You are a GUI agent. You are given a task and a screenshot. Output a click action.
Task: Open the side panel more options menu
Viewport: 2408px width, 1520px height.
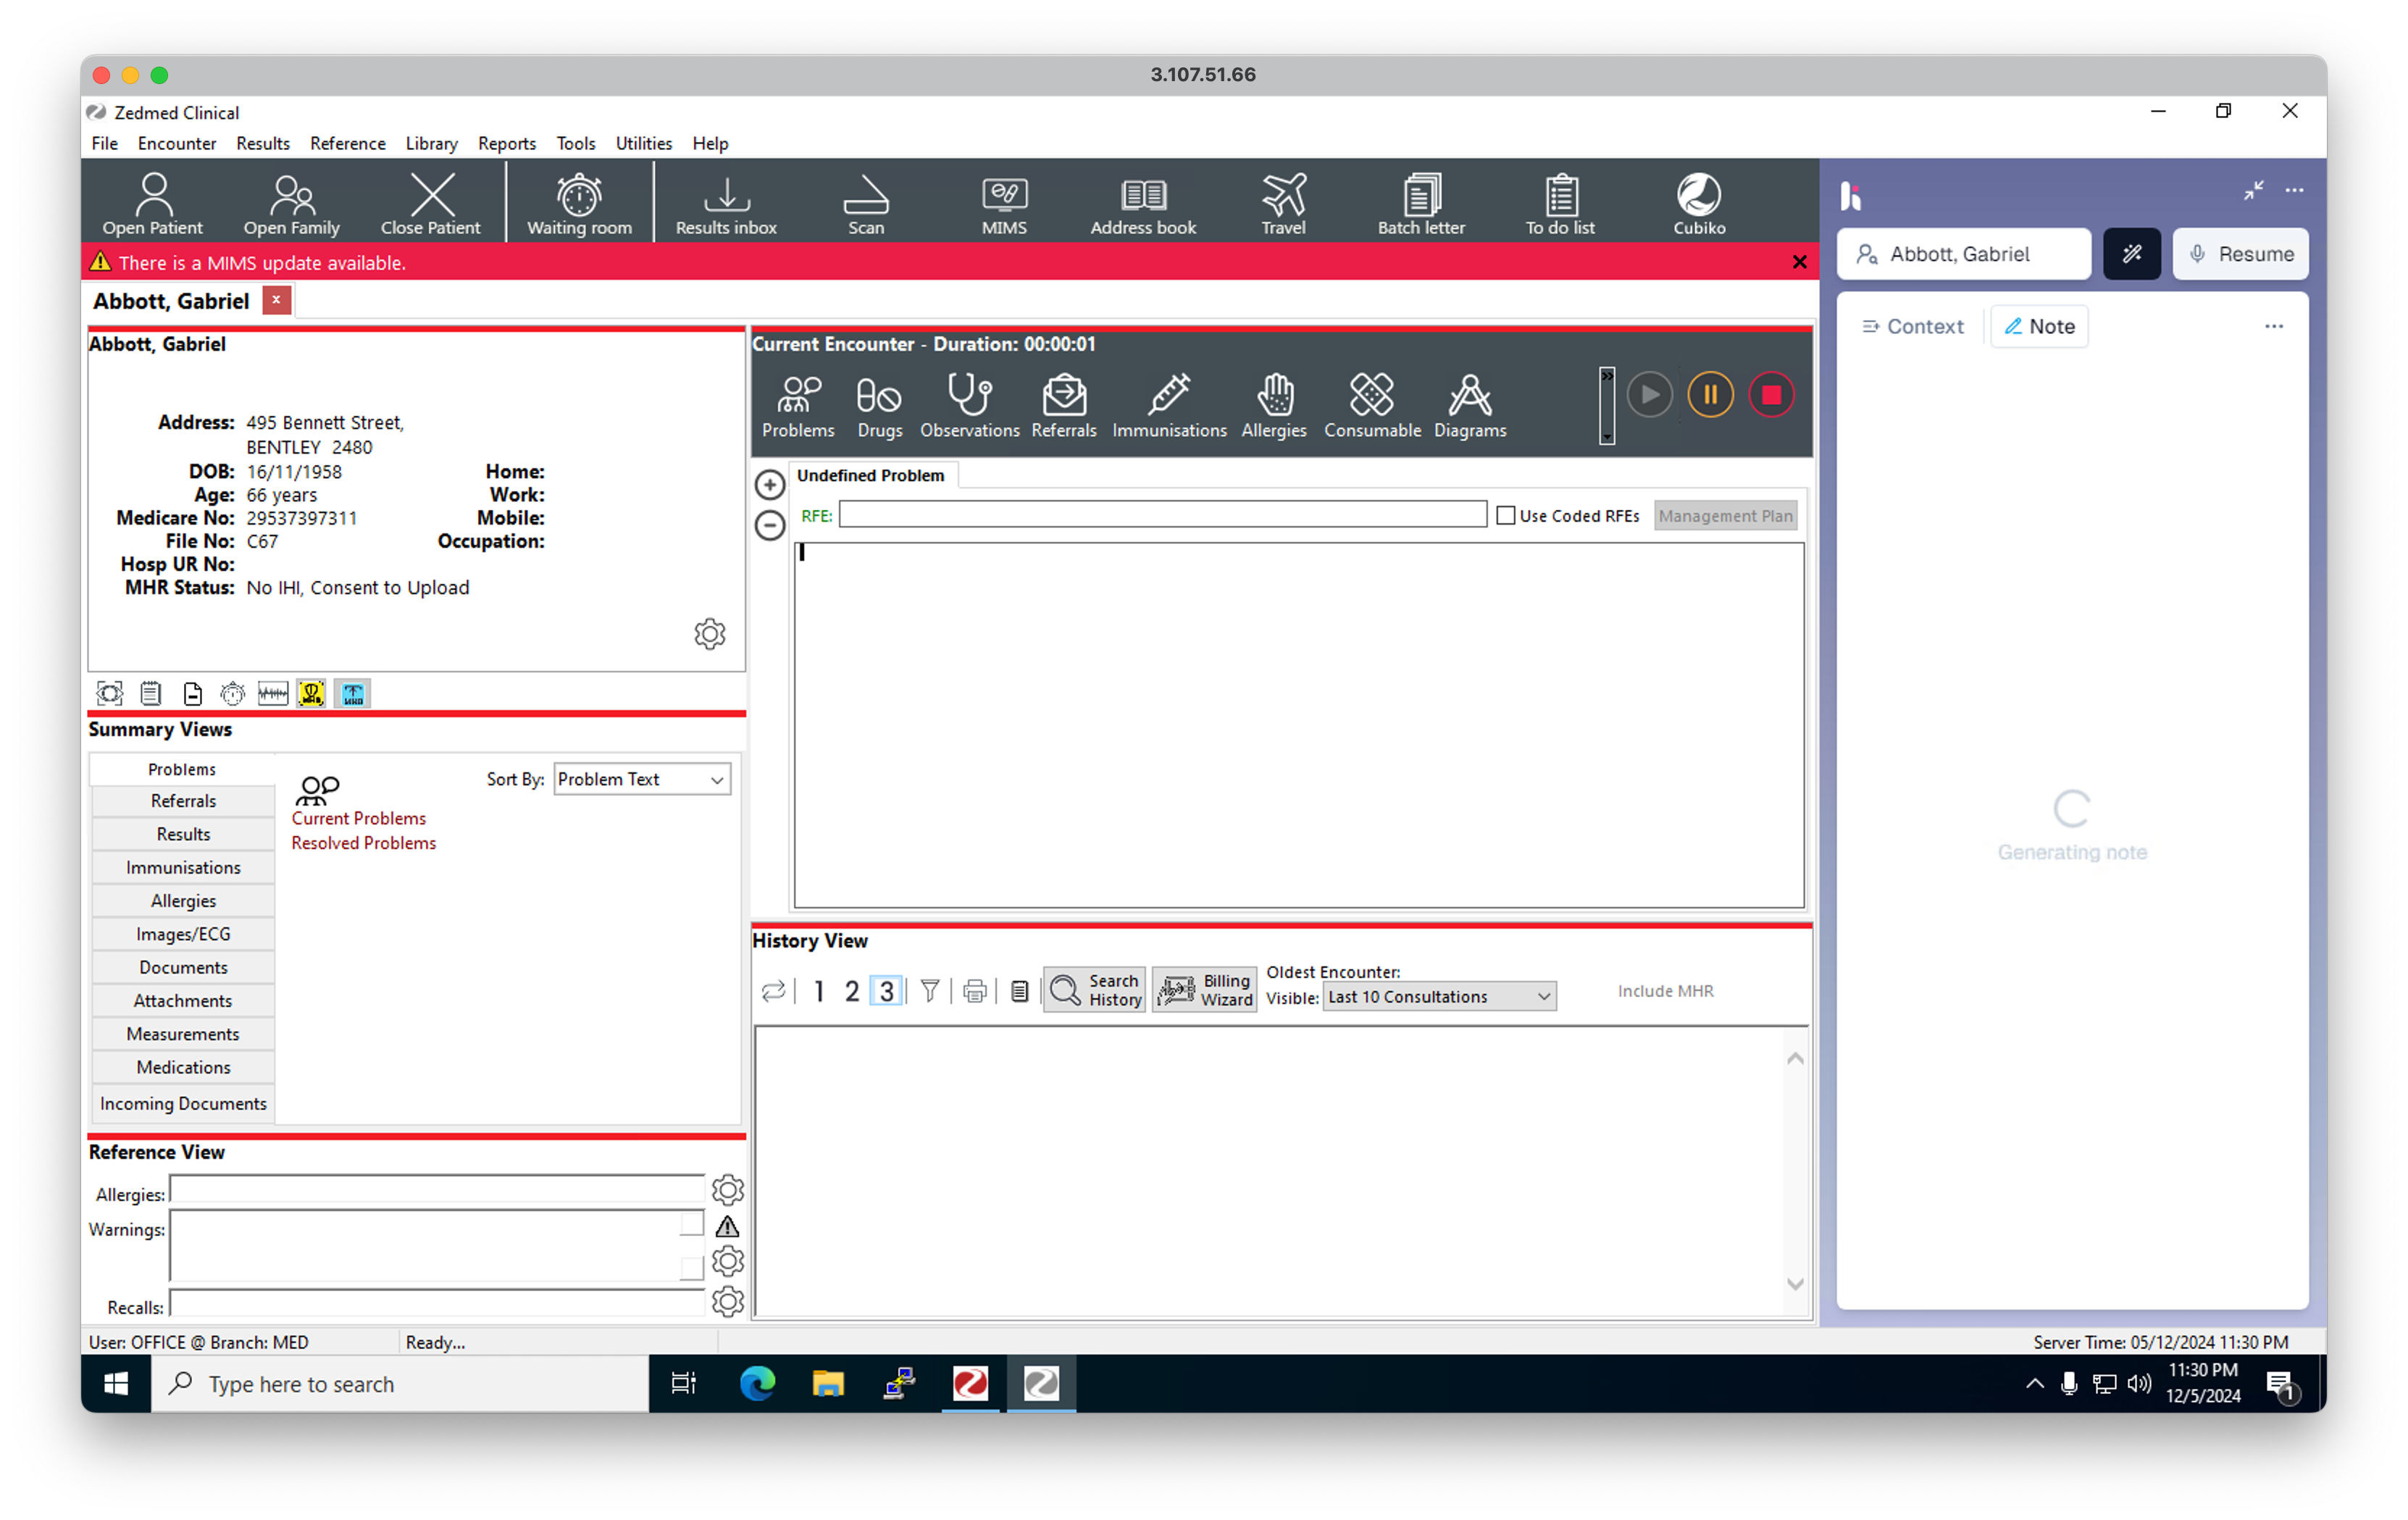click(2294, 190)
